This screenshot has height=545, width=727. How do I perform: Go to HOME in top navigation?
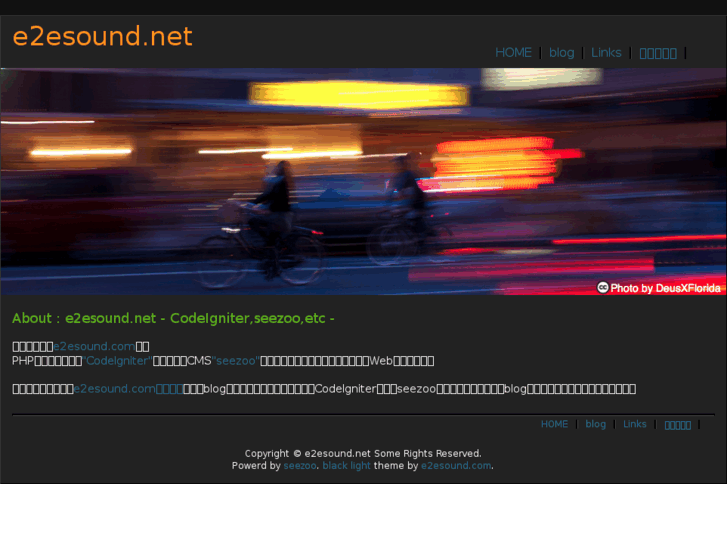513,53
